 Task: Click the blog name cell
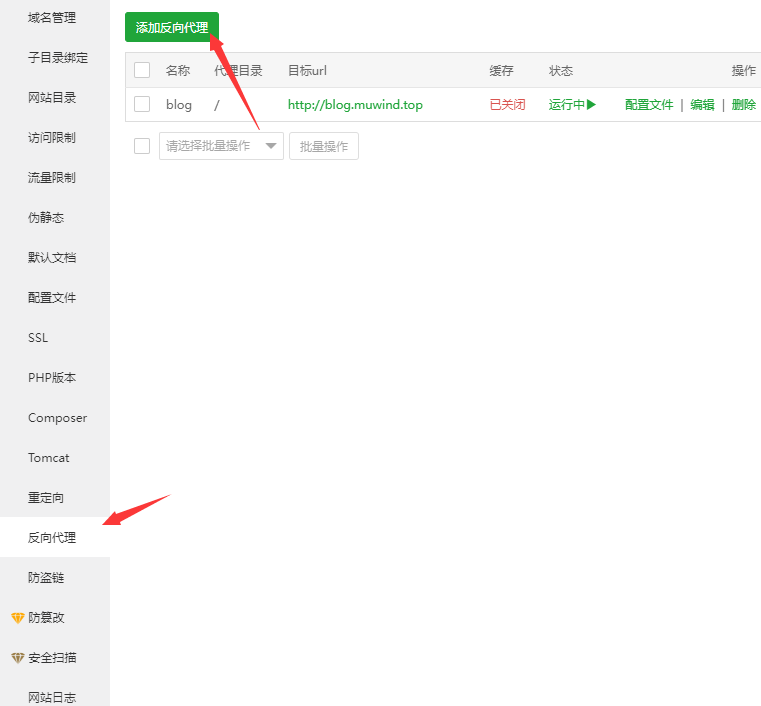179,105
